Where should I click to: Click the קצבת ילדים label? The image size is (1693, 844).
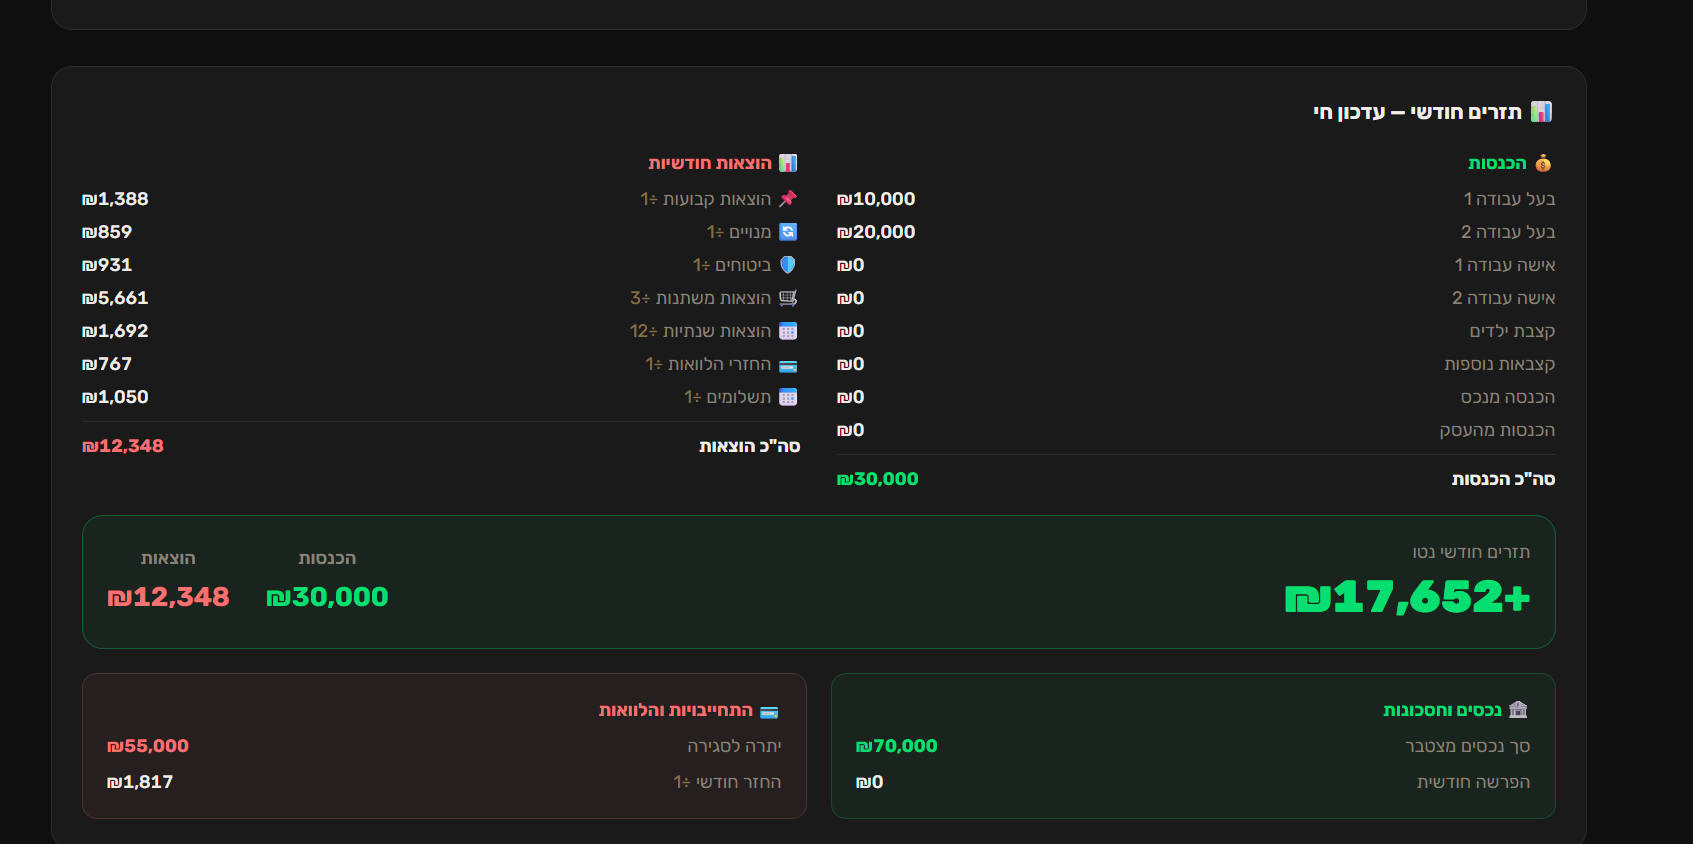pos(1512,331)
